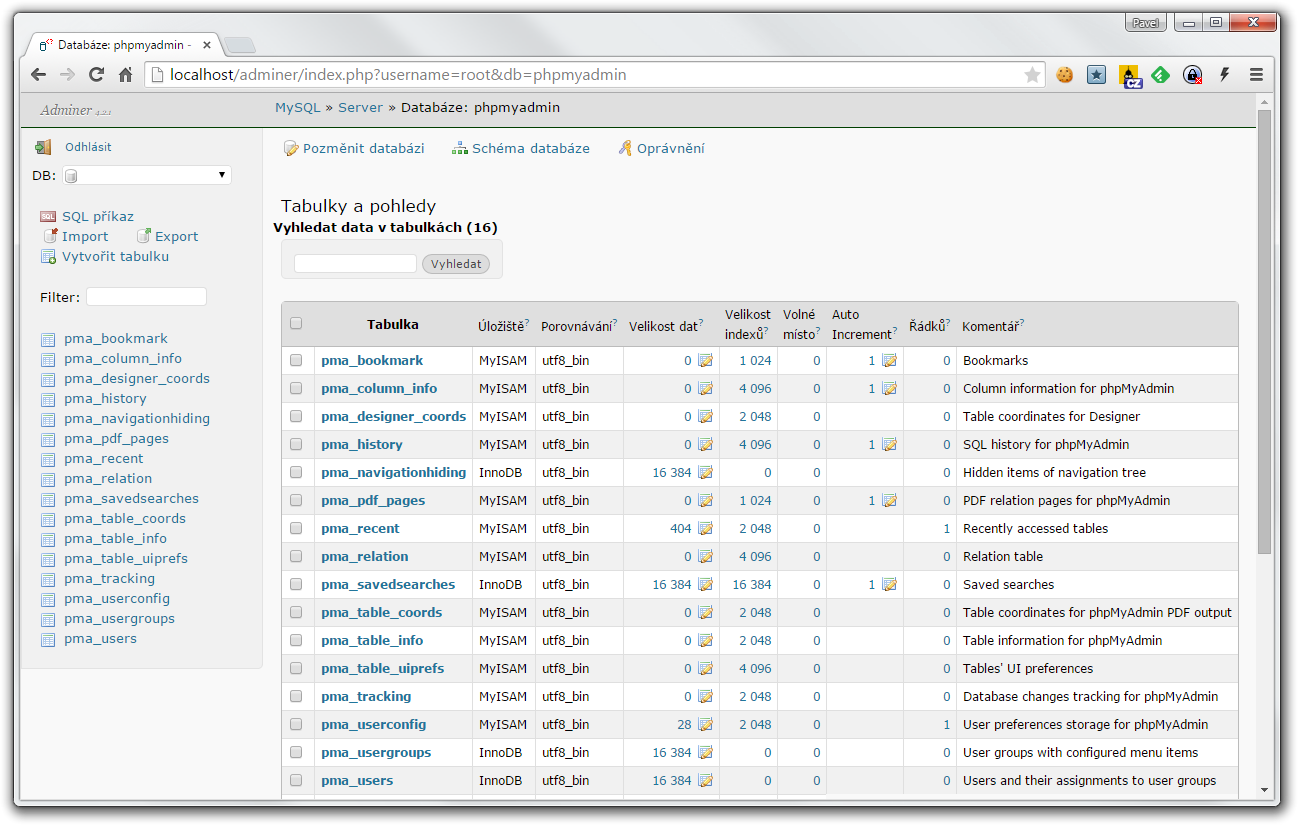This screenshot has height=826, width=1298.
Task: Click the comment 'Saved searches'
Action: tap(1008, 584)
